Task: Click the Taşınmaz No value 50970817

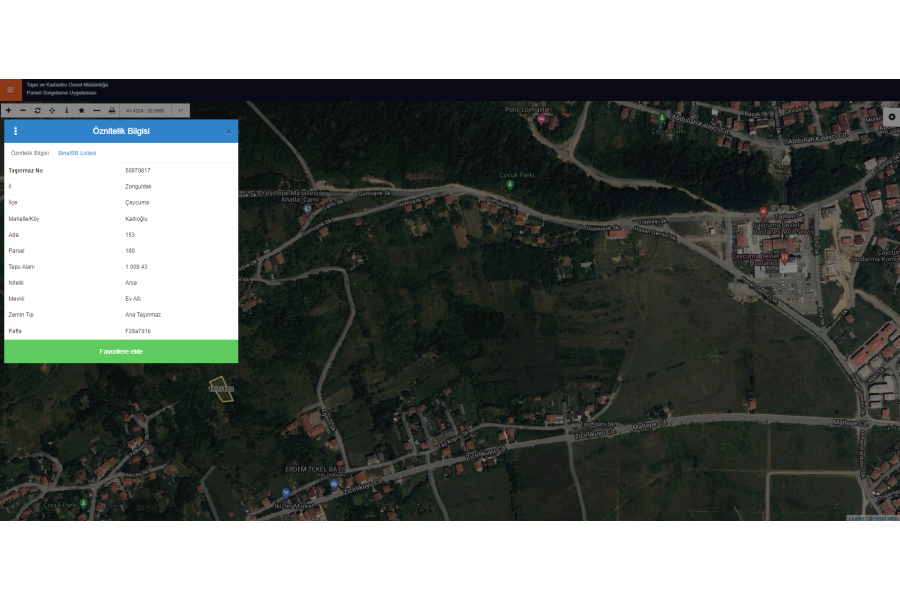Action: point(138,171)
